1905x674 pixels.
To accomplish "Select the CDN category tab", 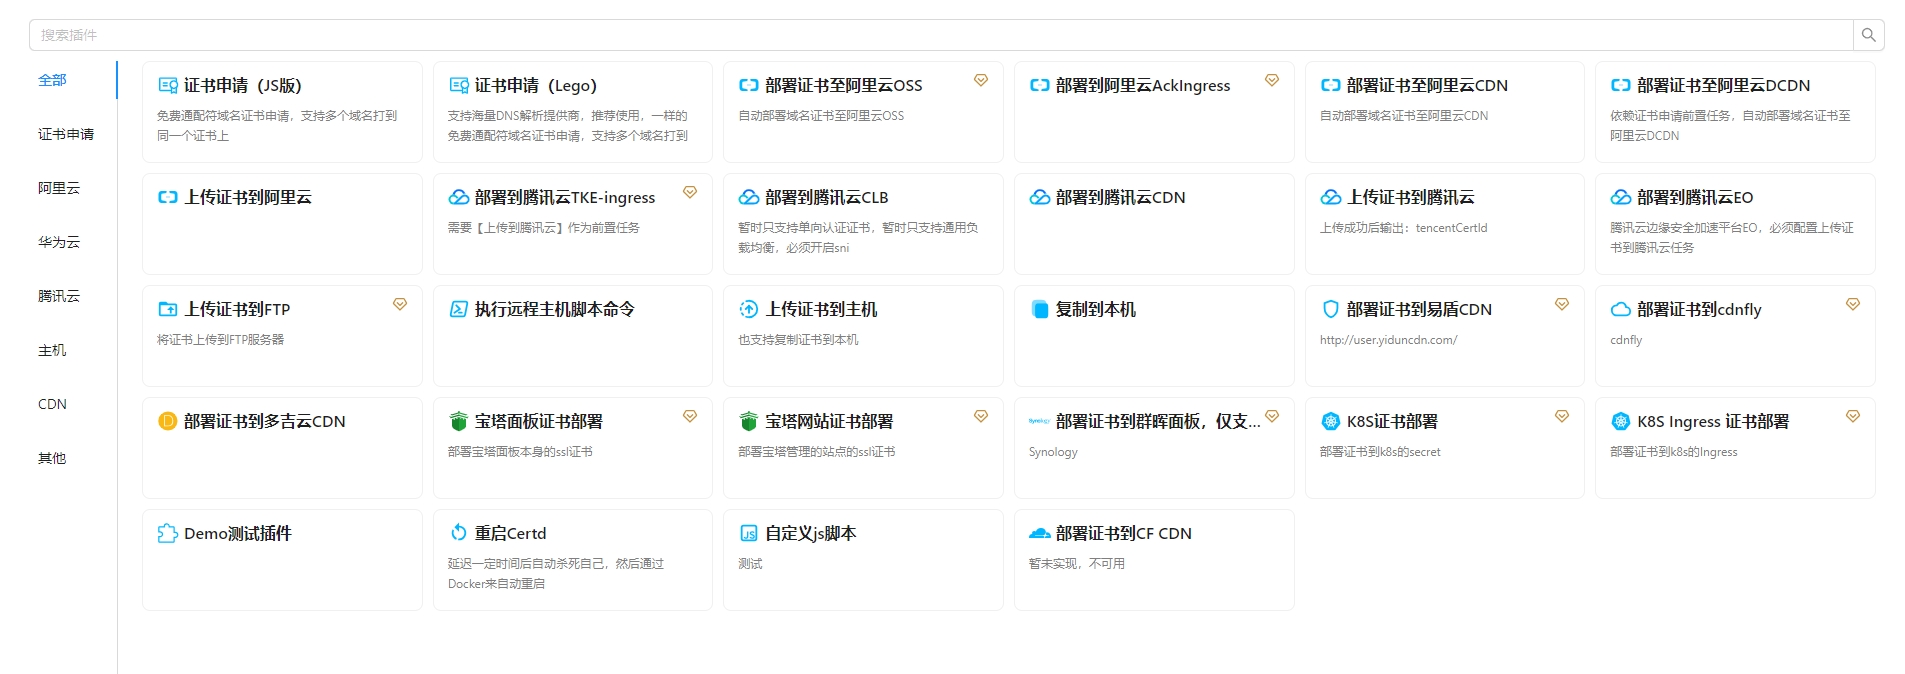I will click(52, 404).
